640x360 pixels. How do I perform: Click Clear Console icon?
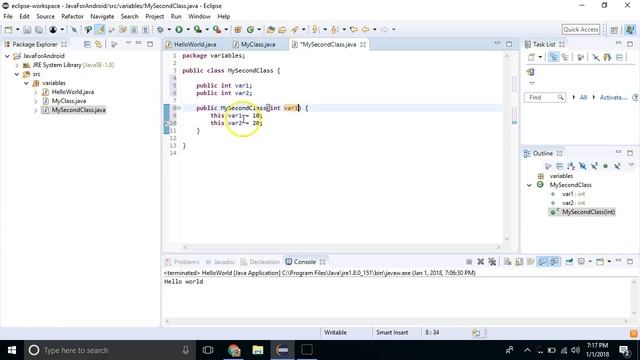pos(507,262)
